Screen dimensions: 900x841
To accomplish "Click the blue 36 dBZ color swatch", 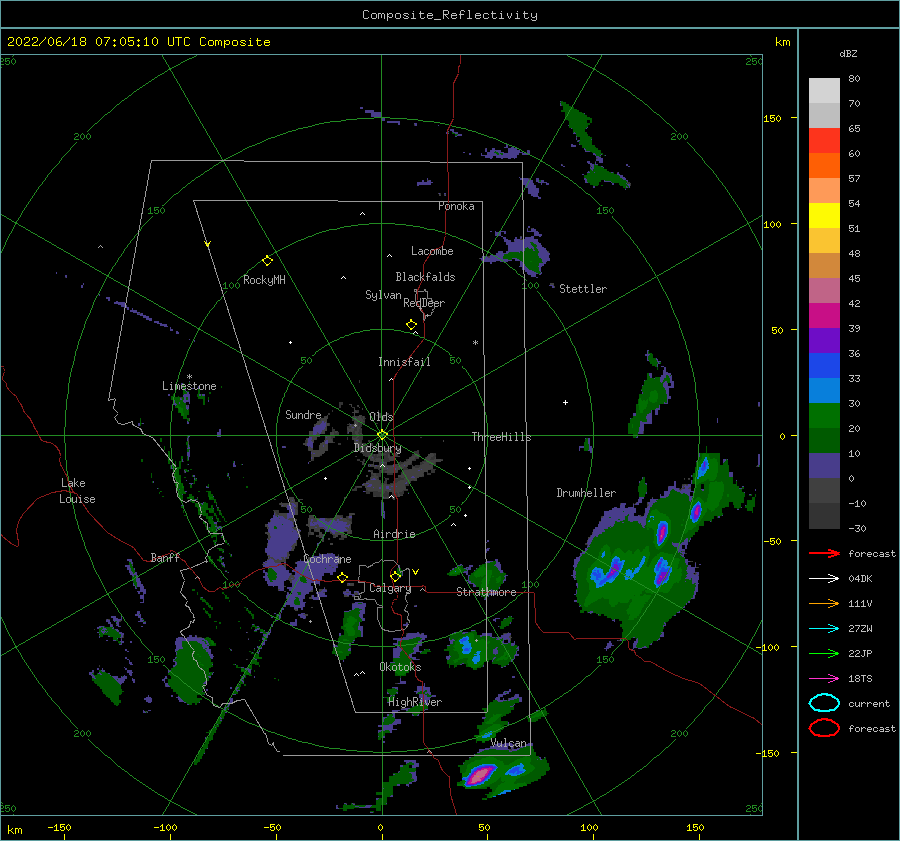I will pyautogui.click(x=824, y=365).
